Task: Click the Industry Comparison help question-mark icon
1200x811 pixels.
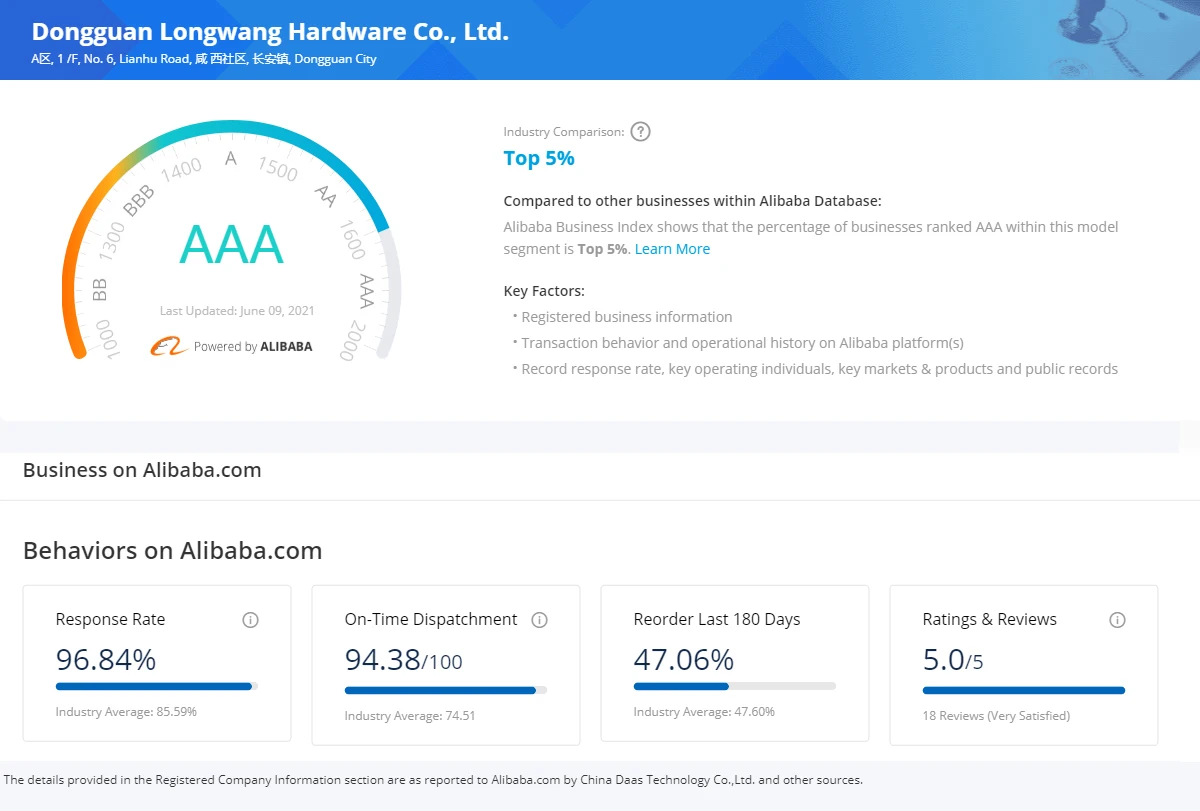Action: pyautogui.click(x=641, y=131)
